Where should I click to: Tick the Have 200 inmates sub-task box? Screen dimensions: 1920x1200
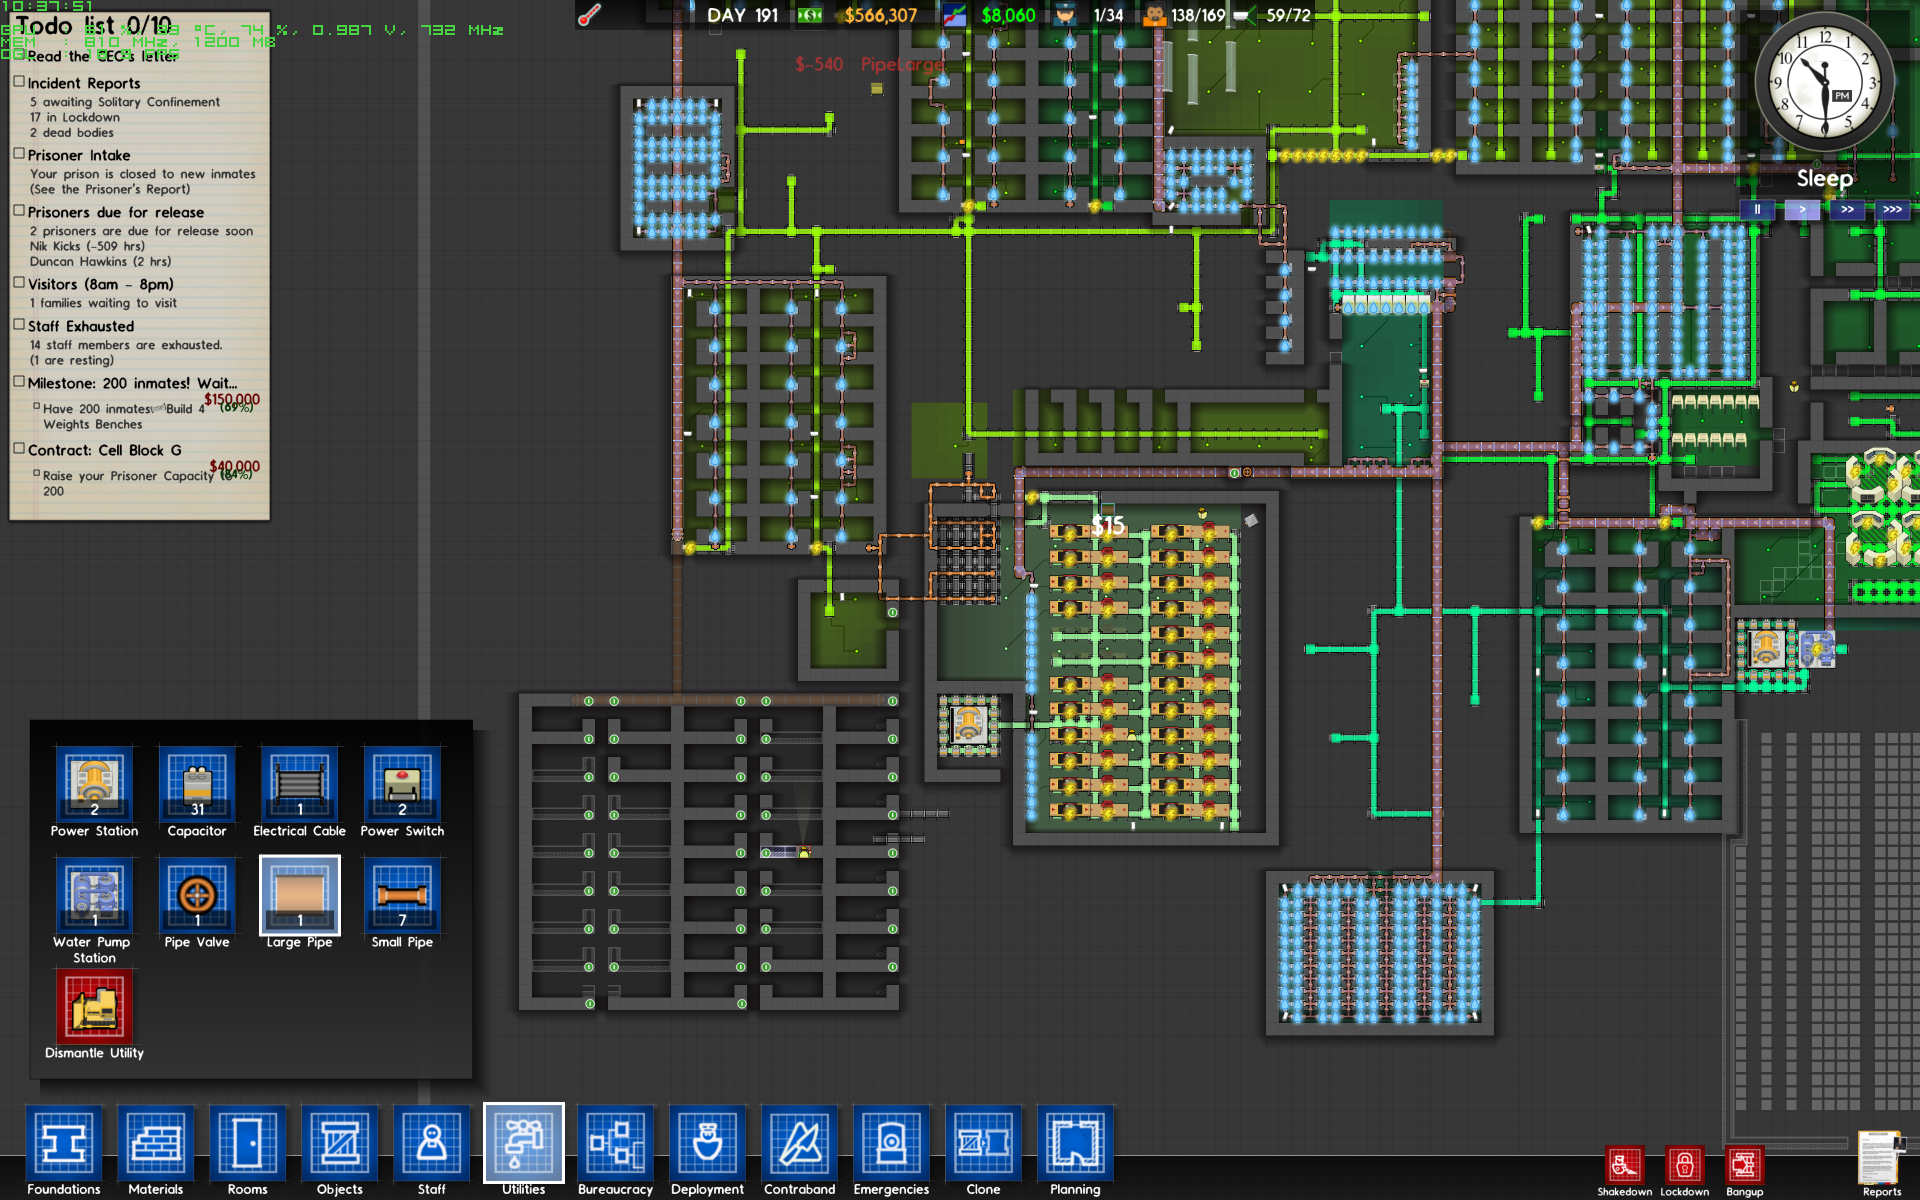click(x=37, y=406)
